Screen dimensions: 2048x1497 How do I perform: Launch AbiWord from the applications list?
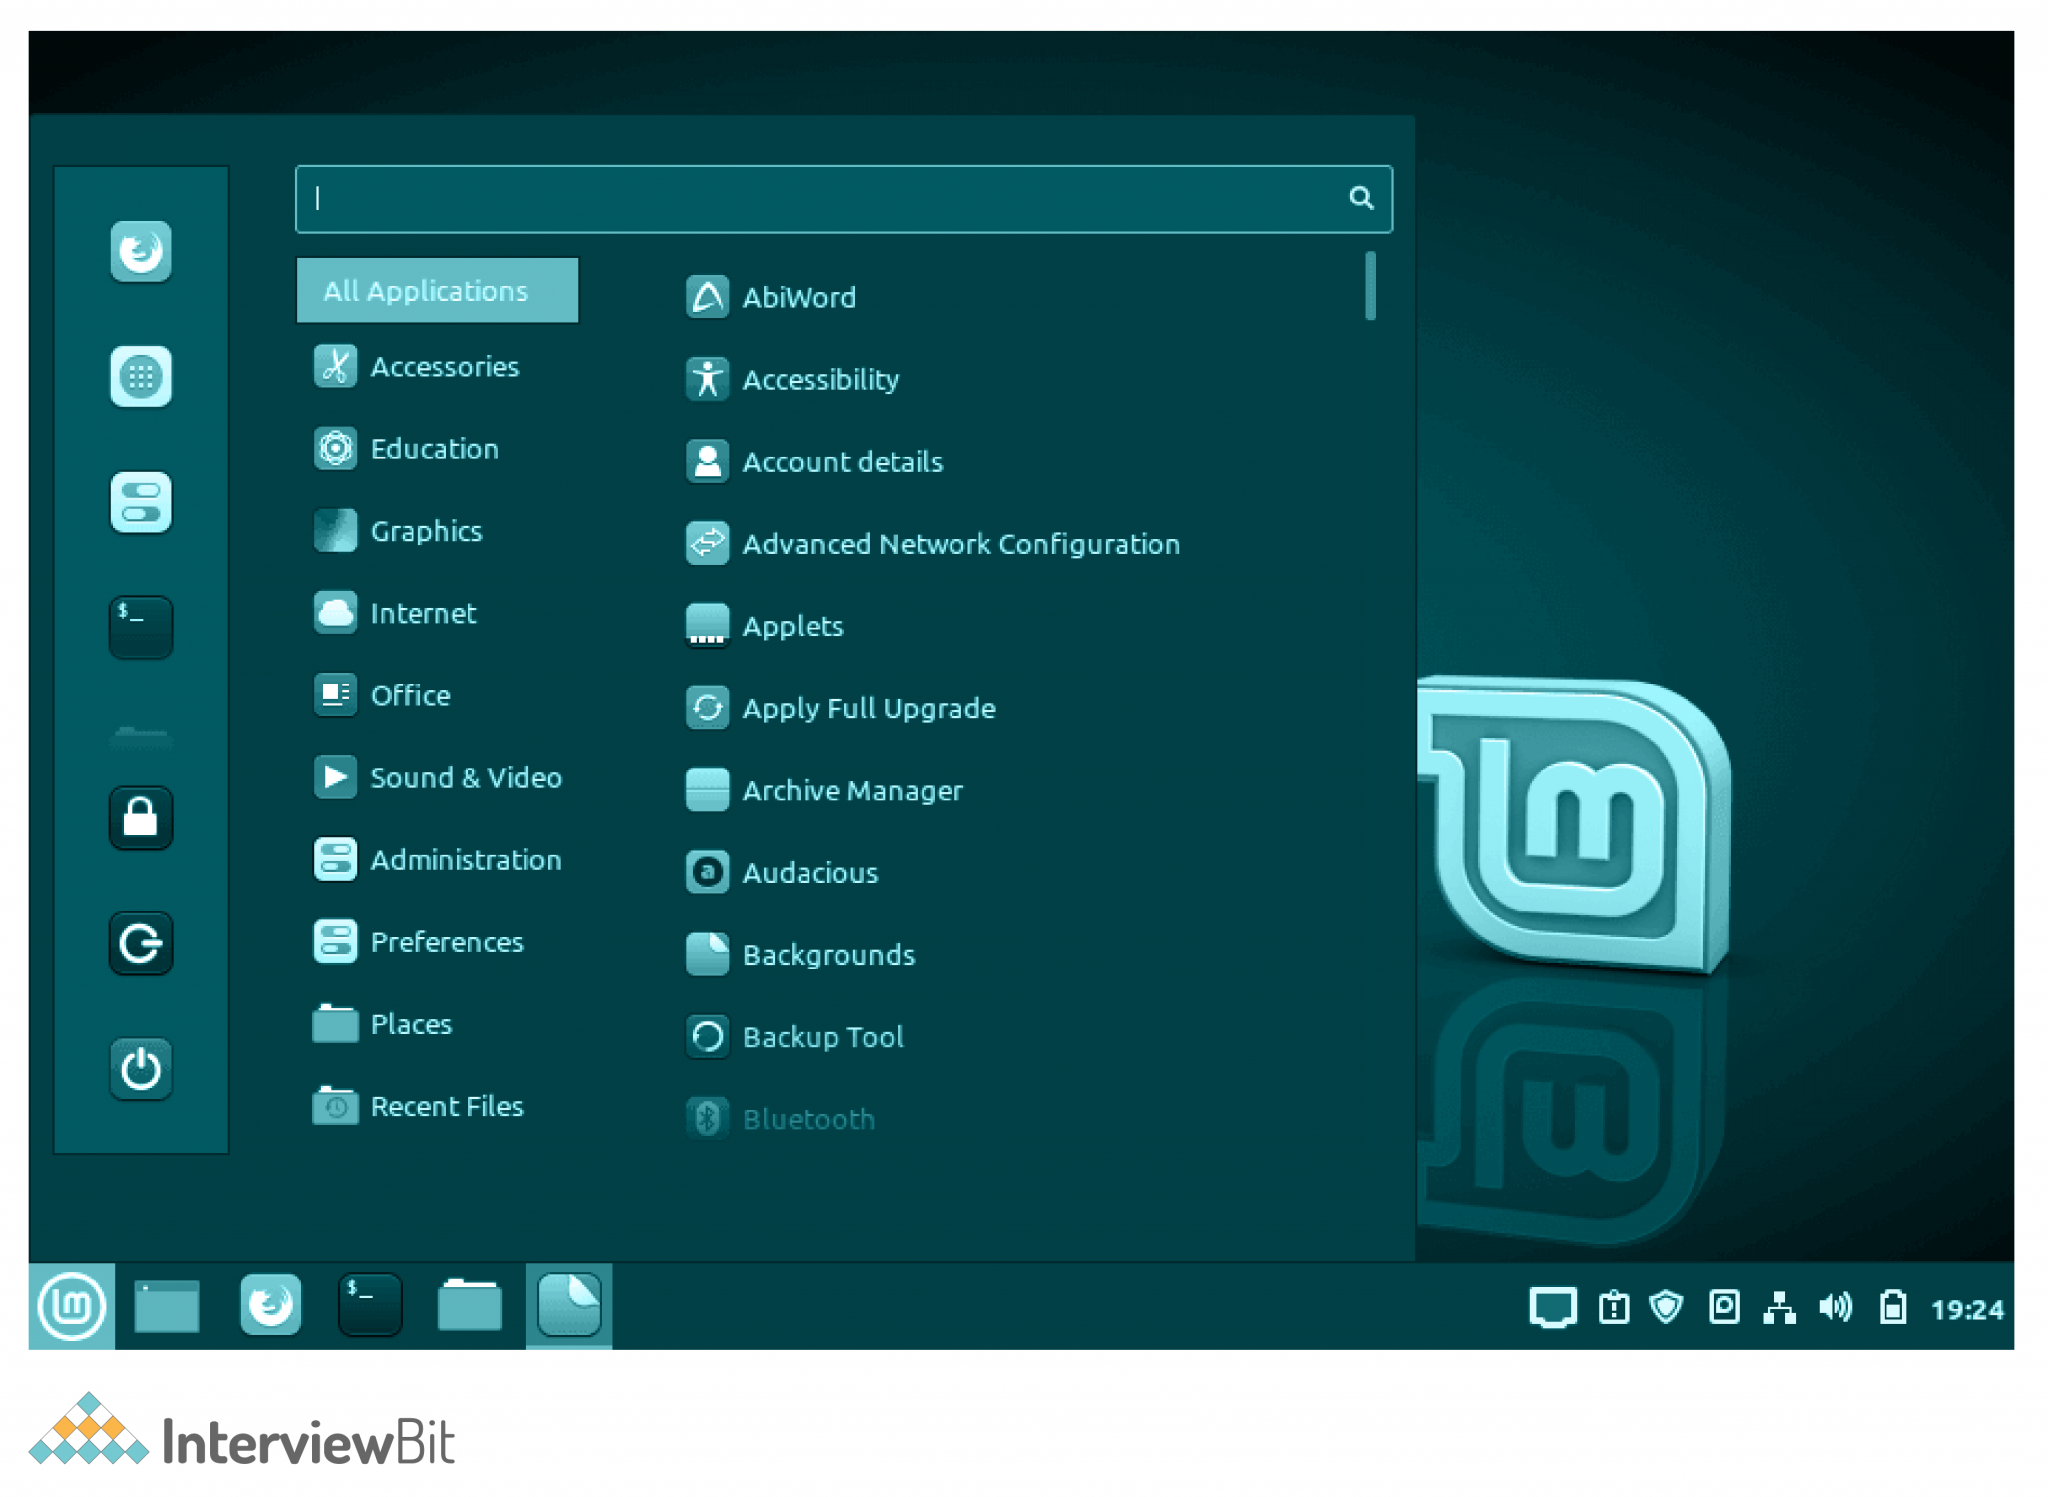coord(798,297)
